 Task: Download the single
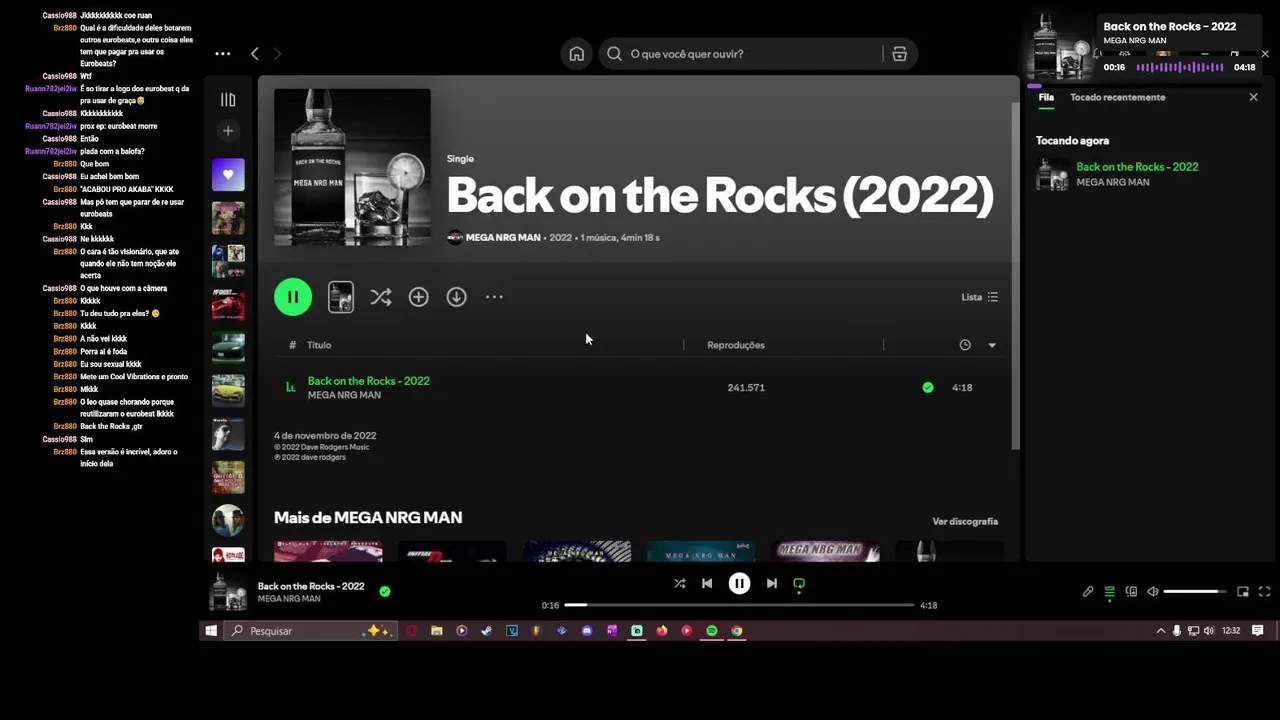(x=456, y=297)
